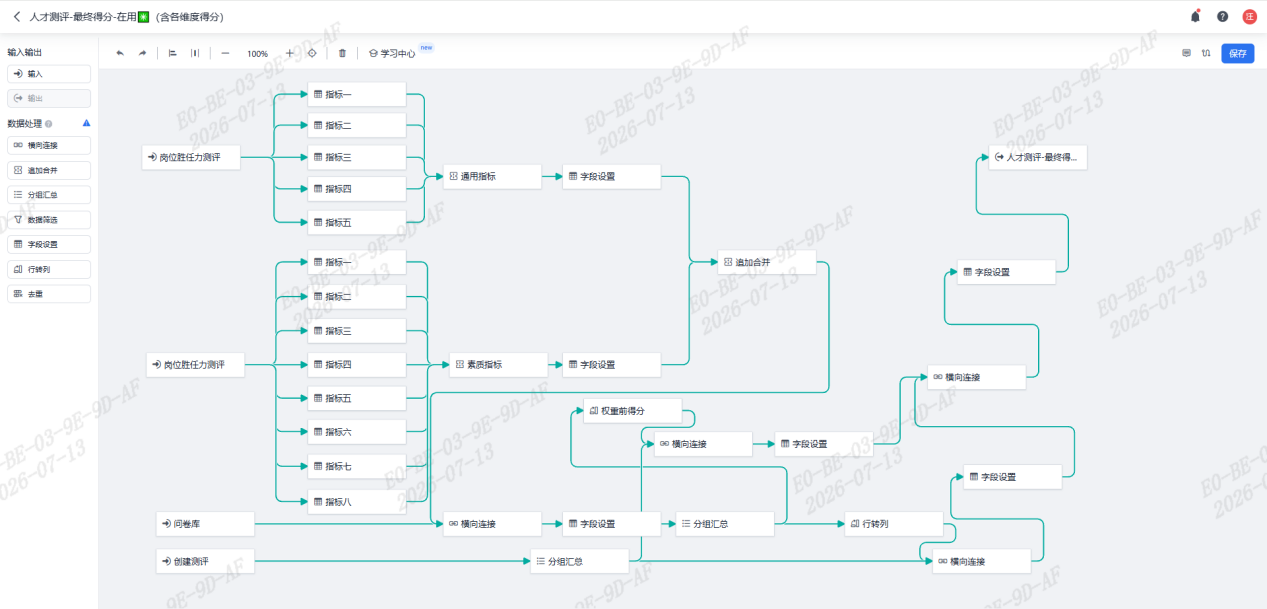This screenshot has width=1267, height=609.
Task: Save the flow with 保存 button
Action: 1237,53
